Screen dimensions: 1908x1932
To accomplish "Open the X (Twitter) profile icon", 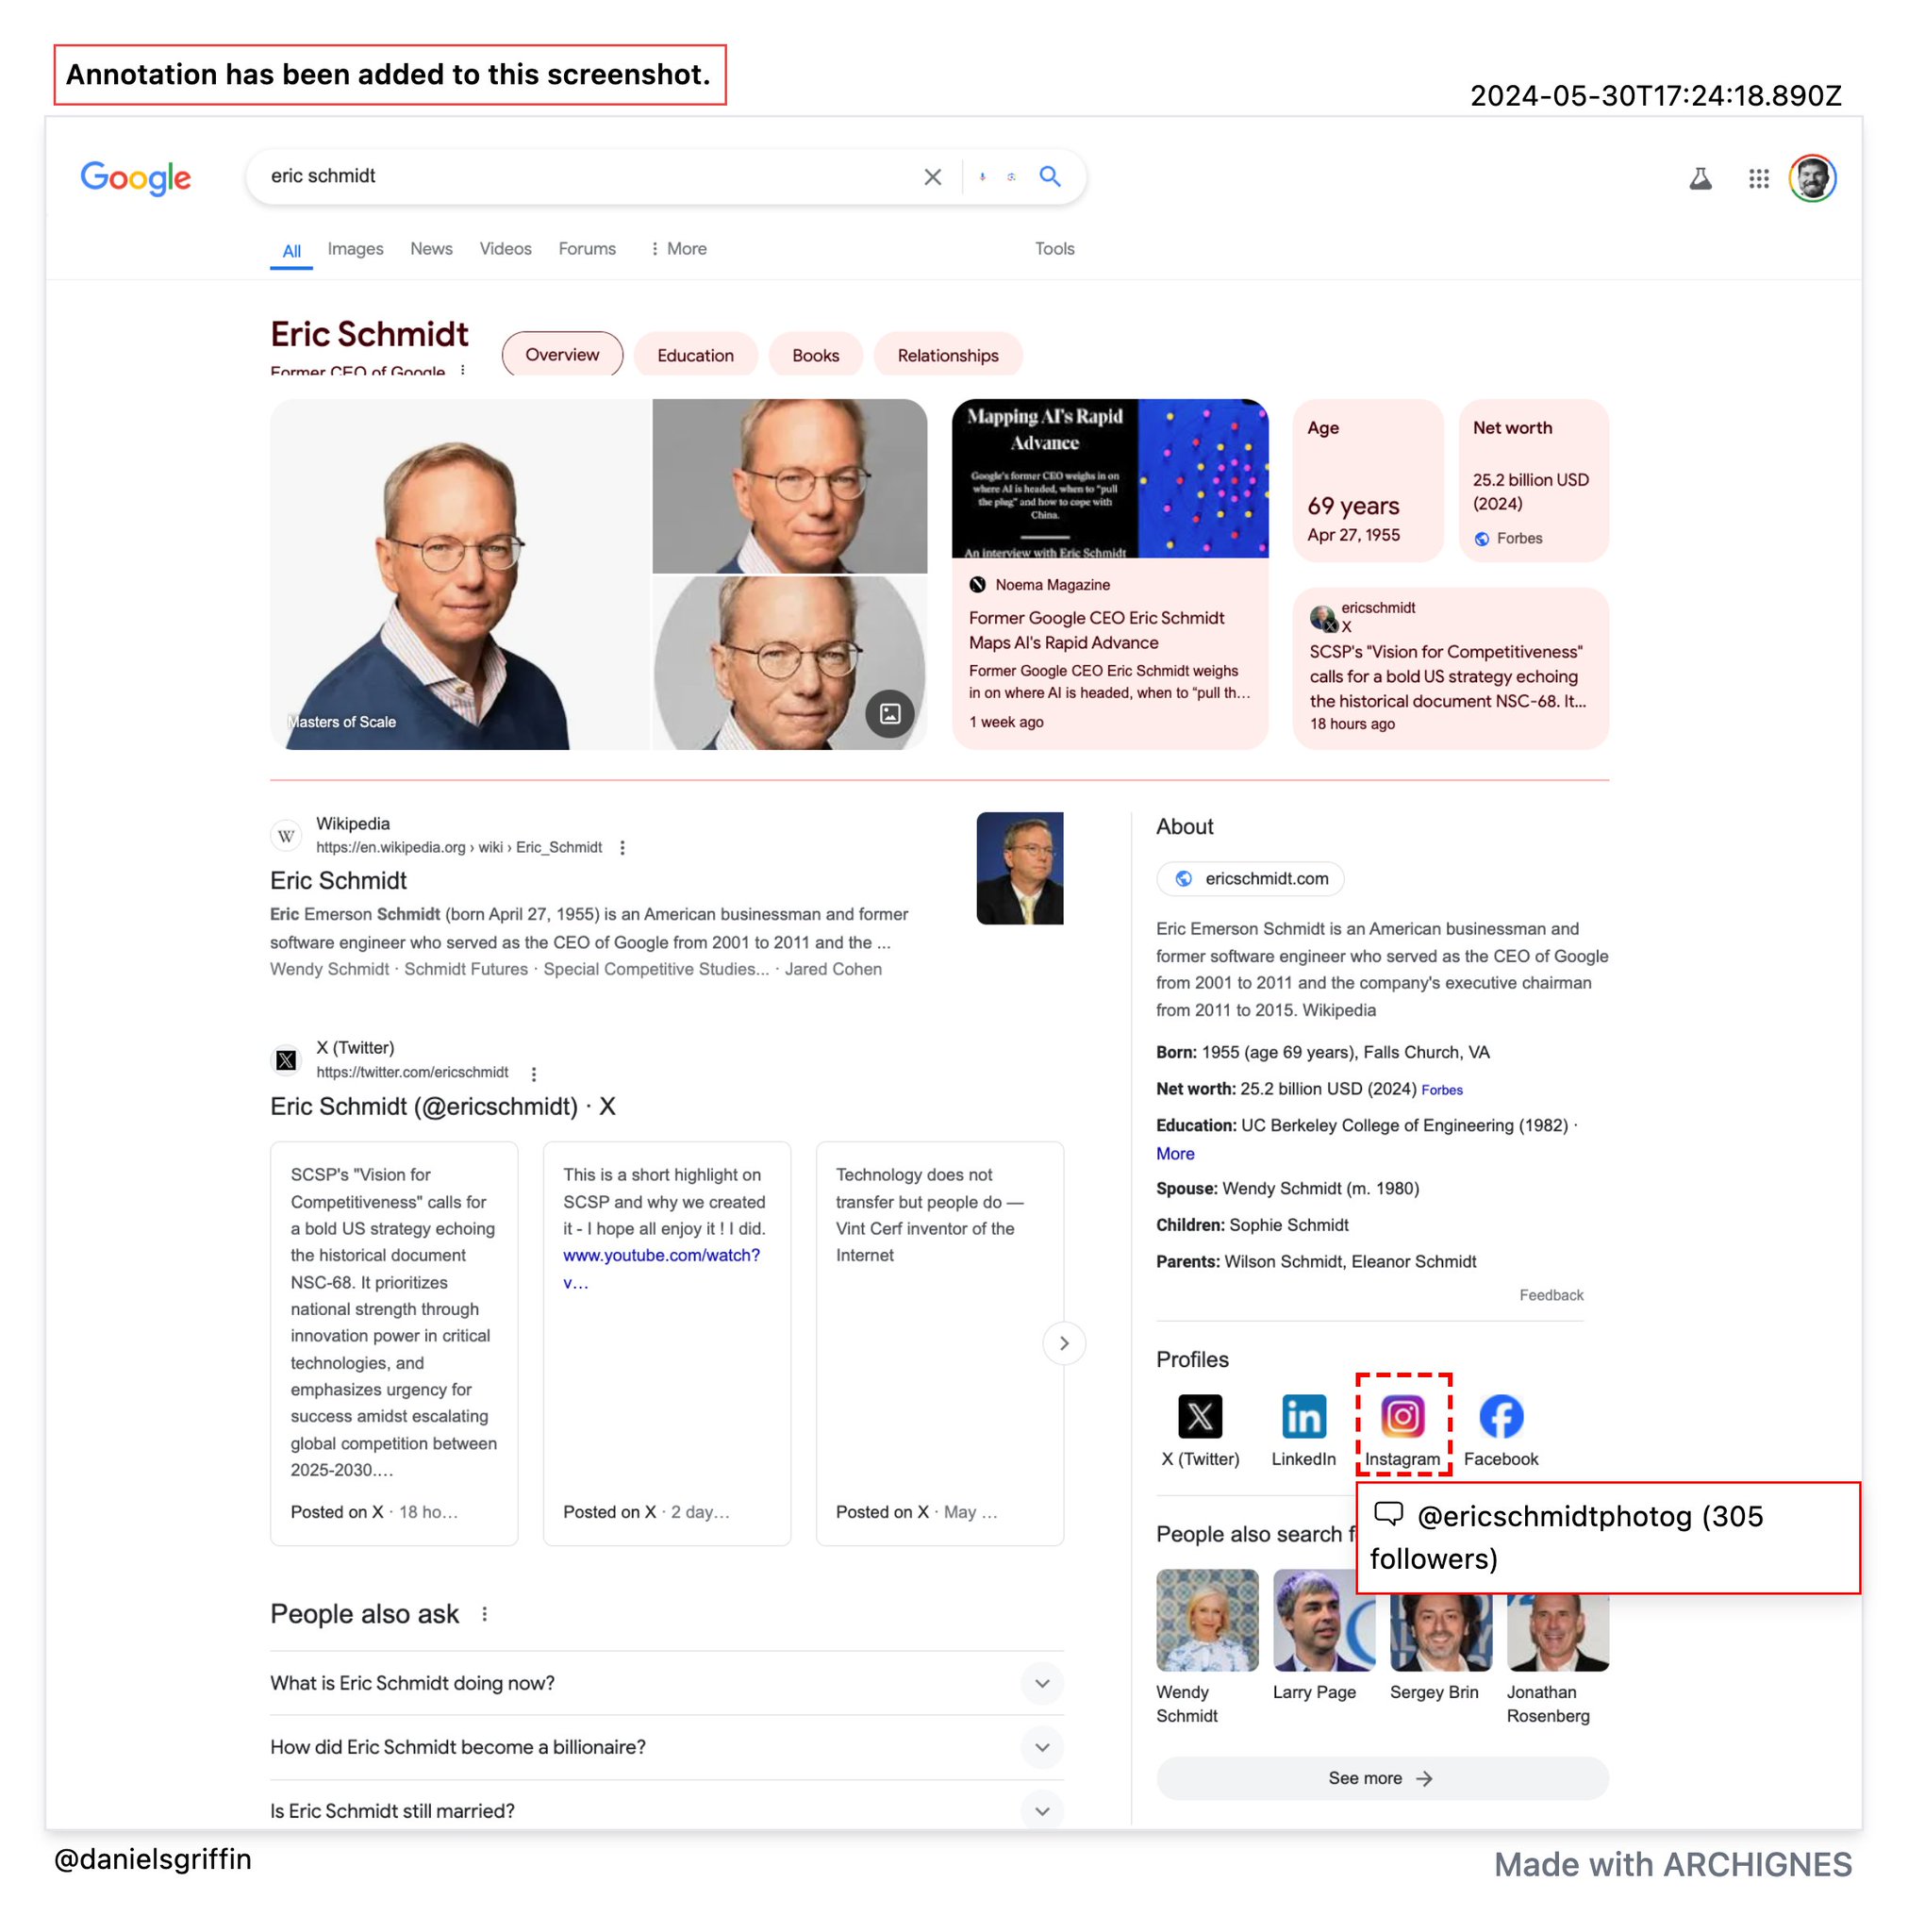I will click(1200, 1416).
